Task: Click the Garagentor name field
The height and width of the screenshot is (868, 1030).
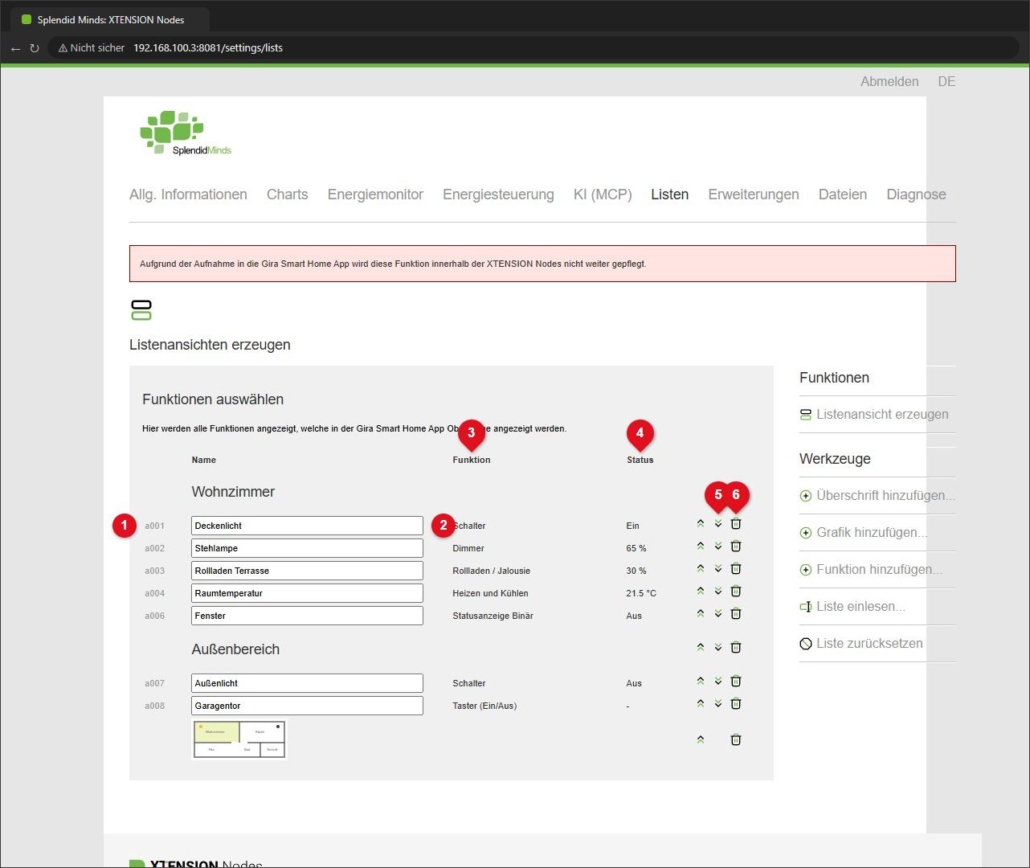Action: [x=307, y=706]
